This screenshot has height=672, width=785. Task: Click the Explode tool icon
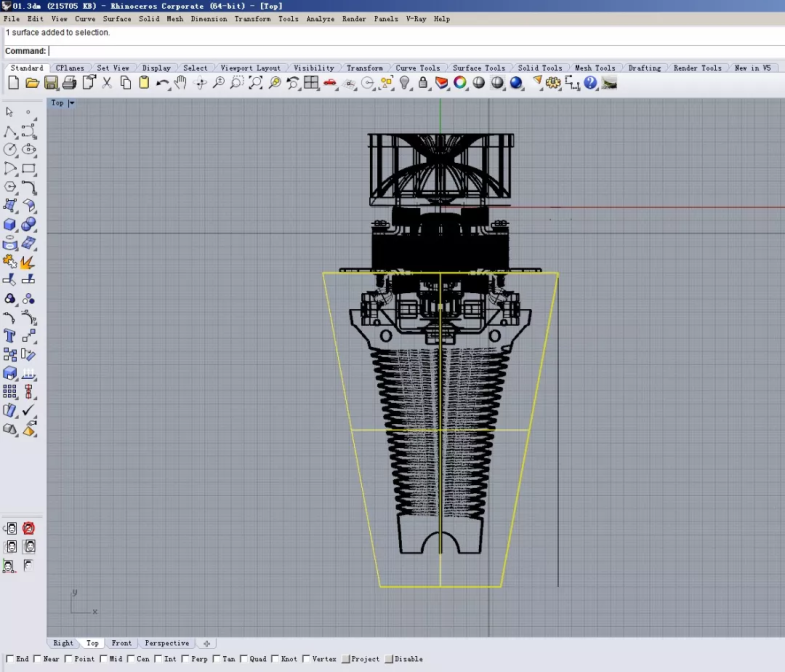[x=29, y=262]
